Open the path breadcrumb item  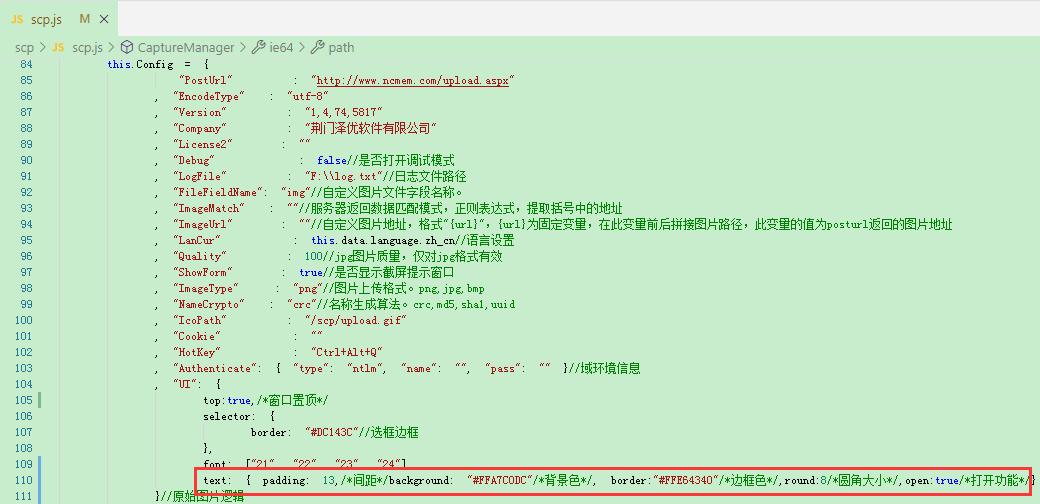click(x=342, y=47)
